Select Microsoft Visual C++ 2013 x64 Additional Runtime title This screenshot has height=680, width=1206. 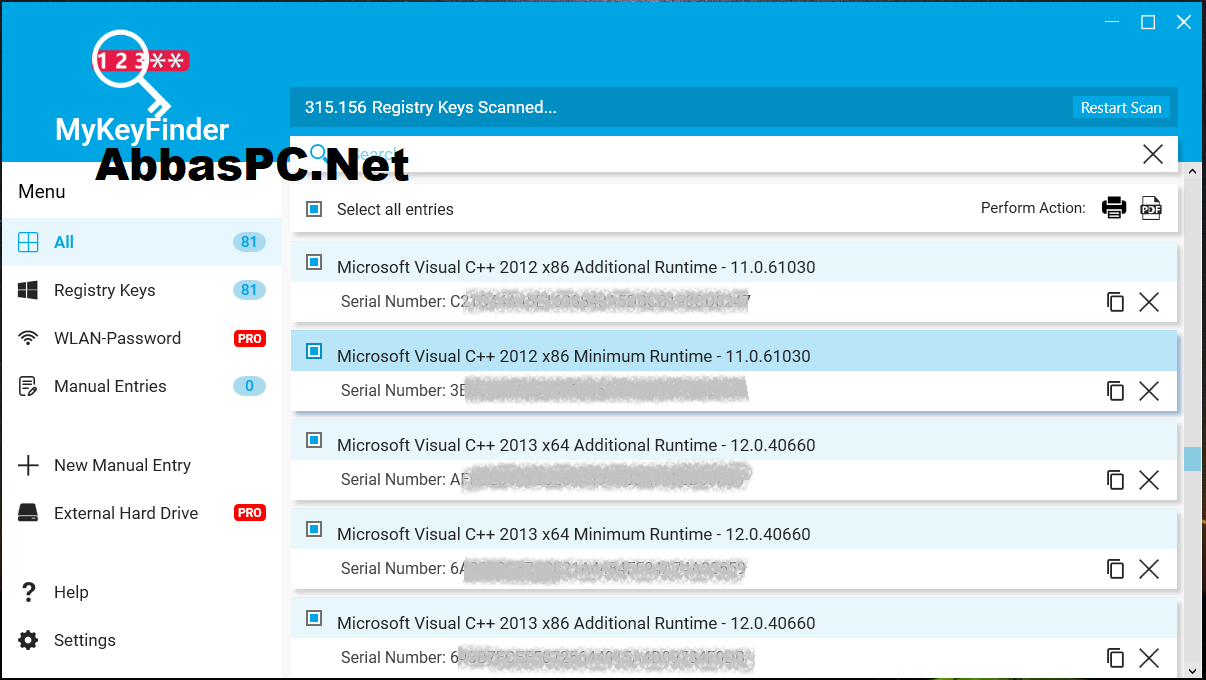[x=576, y=445]
